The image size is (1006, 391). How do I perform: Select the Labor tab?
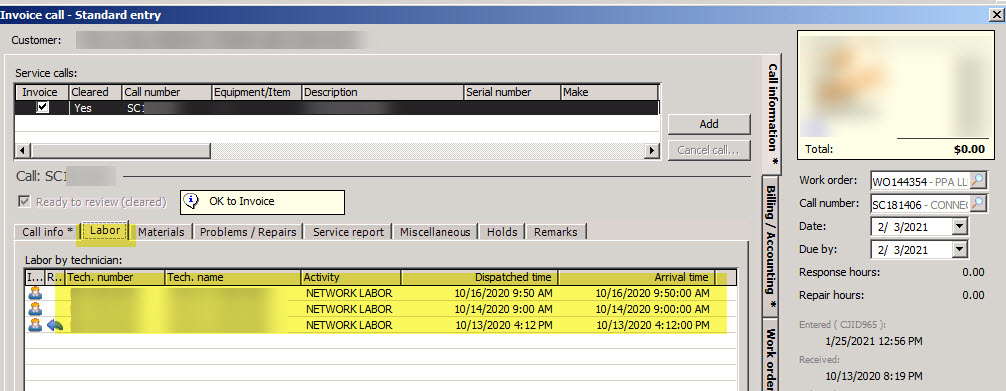click(x=105, y=230)
